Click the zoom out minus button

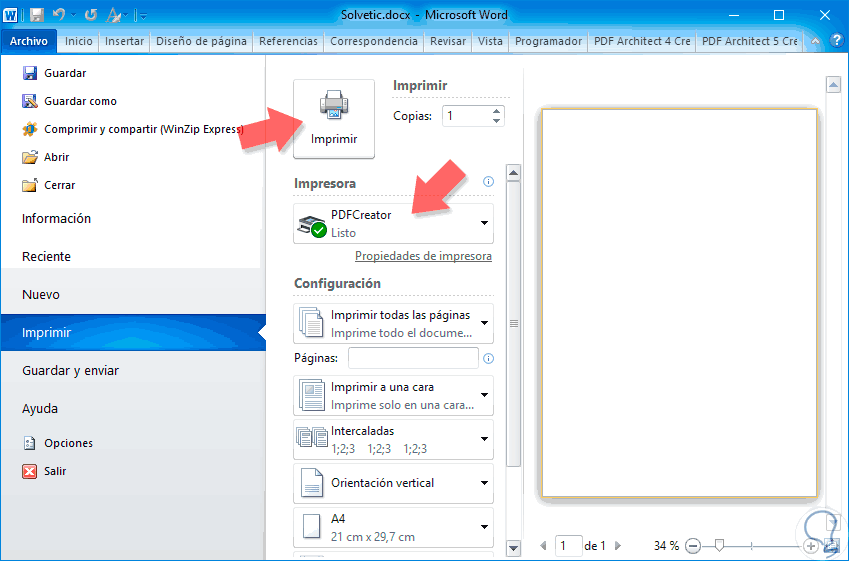tap(693, 546)
